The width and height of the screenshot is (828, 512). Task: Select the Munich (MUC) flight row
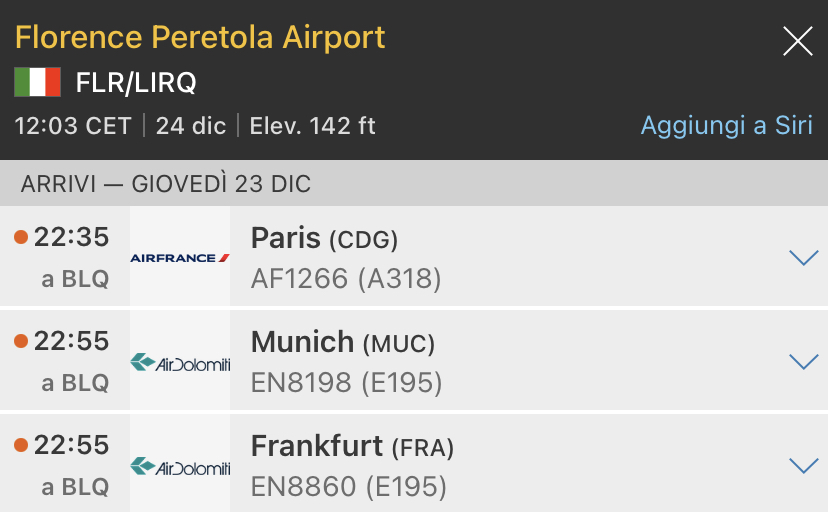pos(500,361)
